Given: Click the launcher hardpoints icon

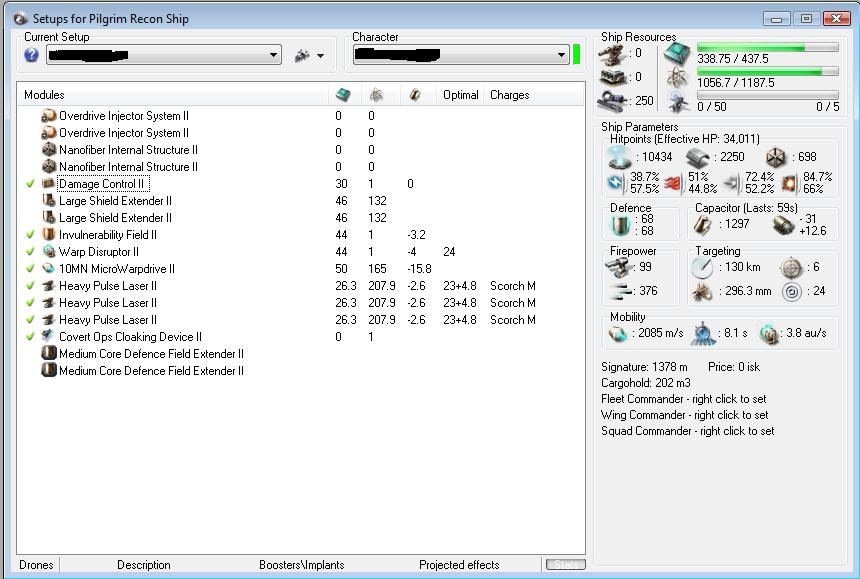Looking at the screenshot, I should click(x=612, y=77).
